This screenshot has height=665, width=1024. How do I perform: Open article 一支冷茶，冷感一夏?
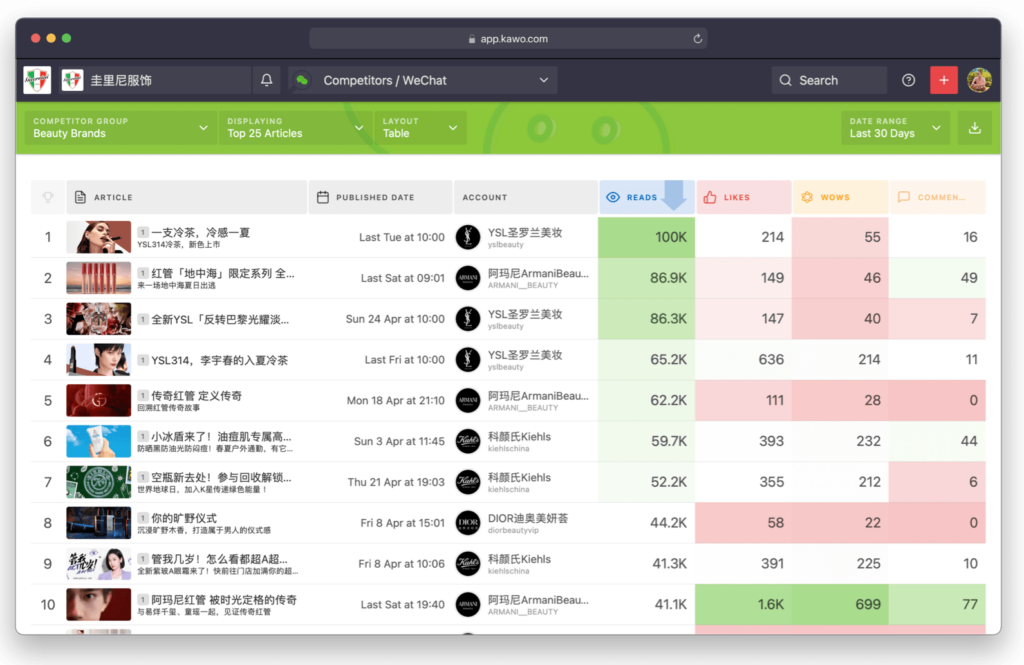200,233
